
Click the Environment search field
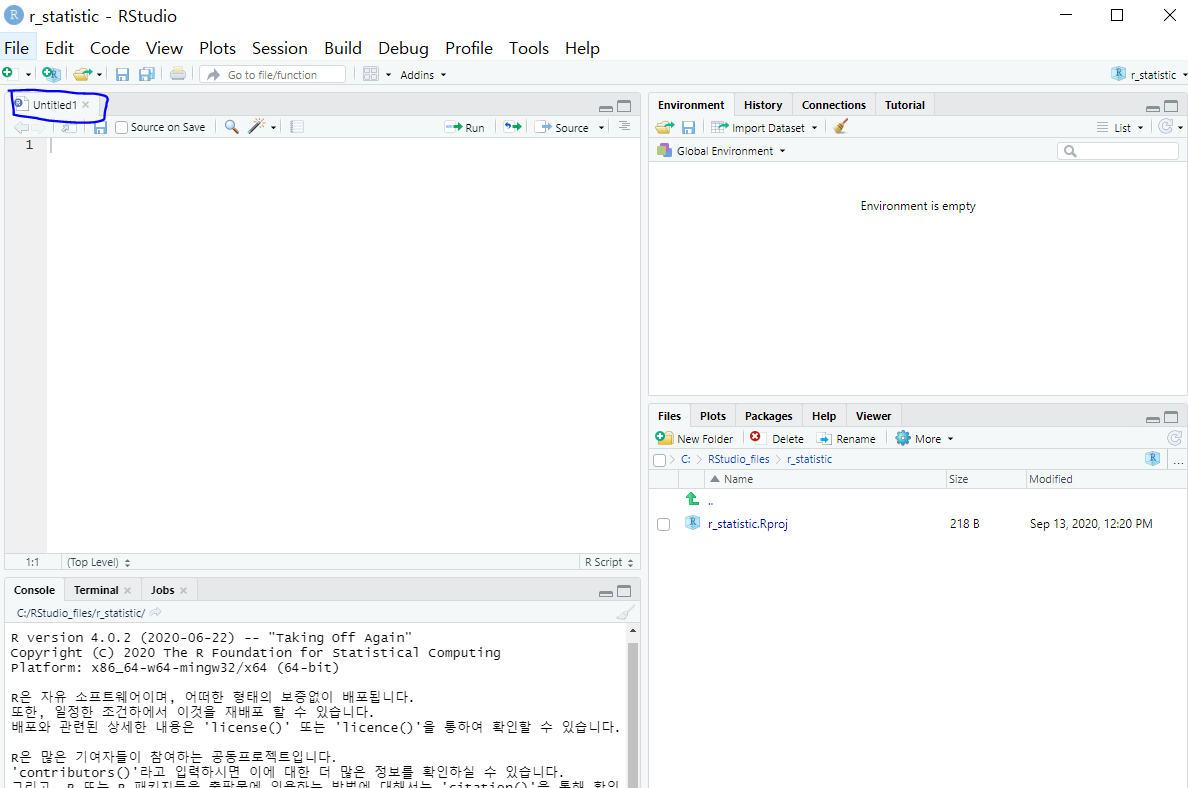[1118, 150]
